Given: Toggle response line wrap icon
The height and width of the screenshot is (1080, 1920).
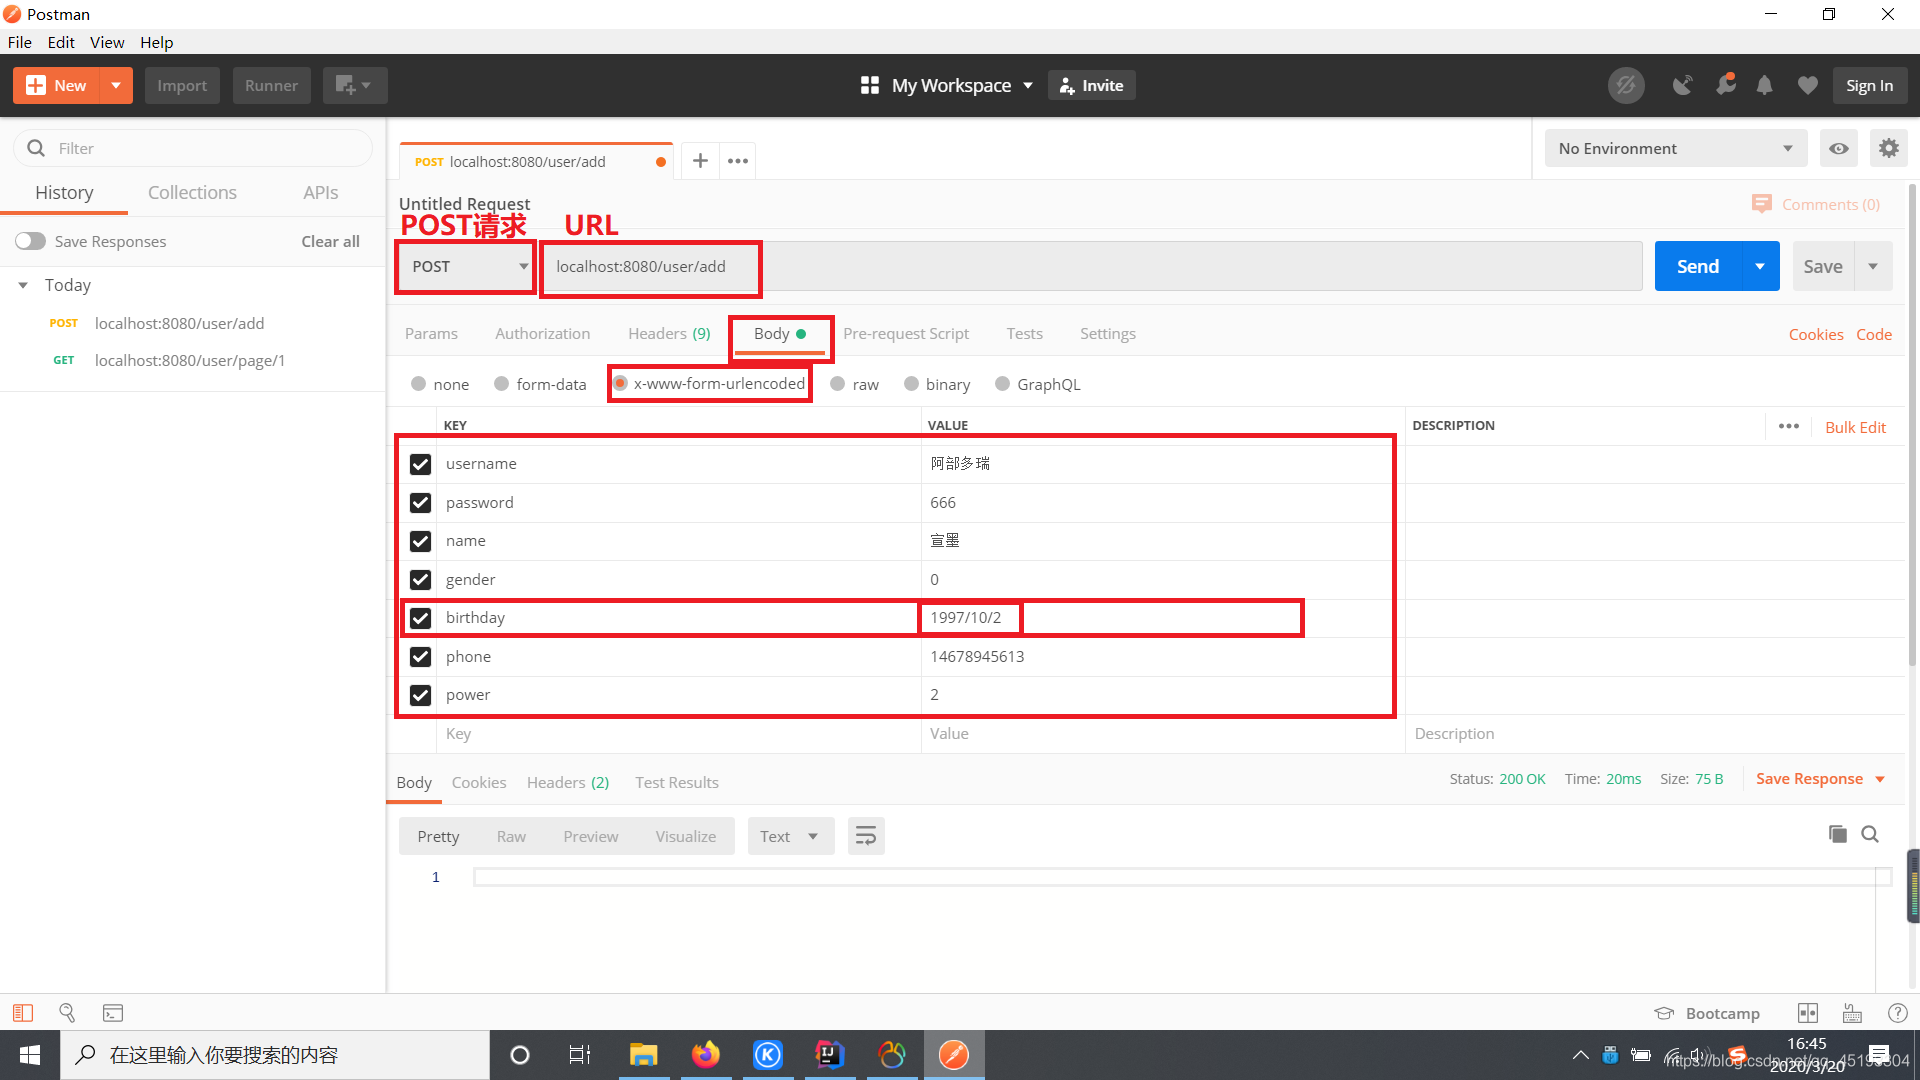Looking at the screenshot, I should click(x=866, y=836).
